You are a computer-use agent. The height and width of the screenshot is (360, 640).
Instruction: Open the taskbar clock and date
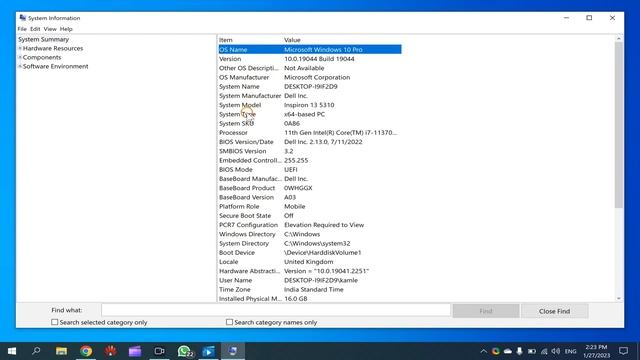pyautogui.click(x=596, y=351)
